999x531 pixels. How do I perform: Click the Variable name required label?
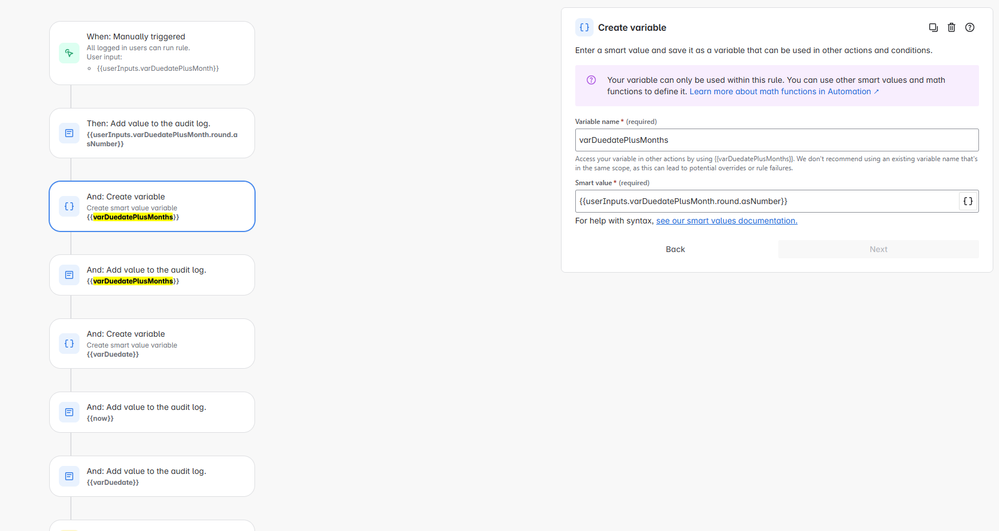pyautogui.click(x=615, y=121)
